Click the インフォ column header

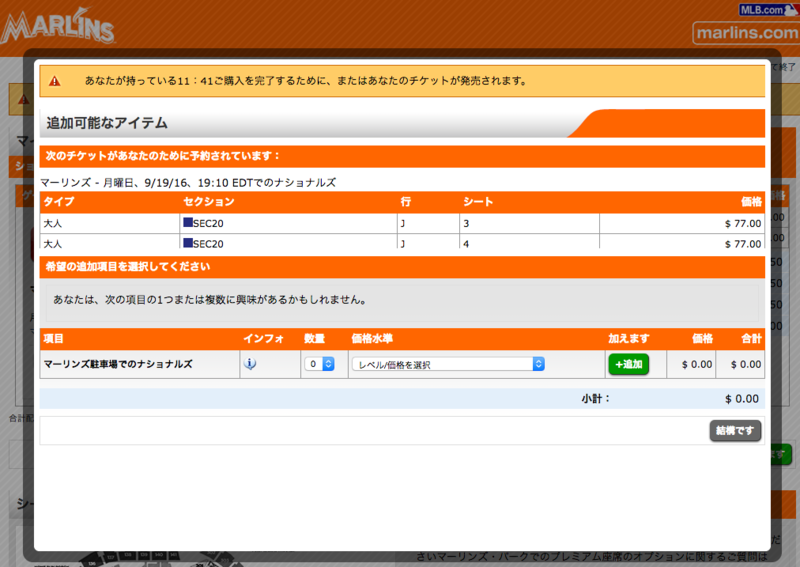263,339
